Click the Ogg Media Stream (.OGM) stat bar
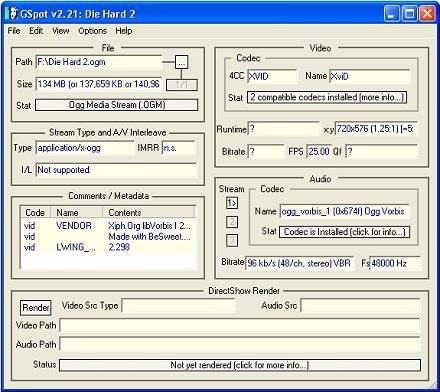 (117, 105)
